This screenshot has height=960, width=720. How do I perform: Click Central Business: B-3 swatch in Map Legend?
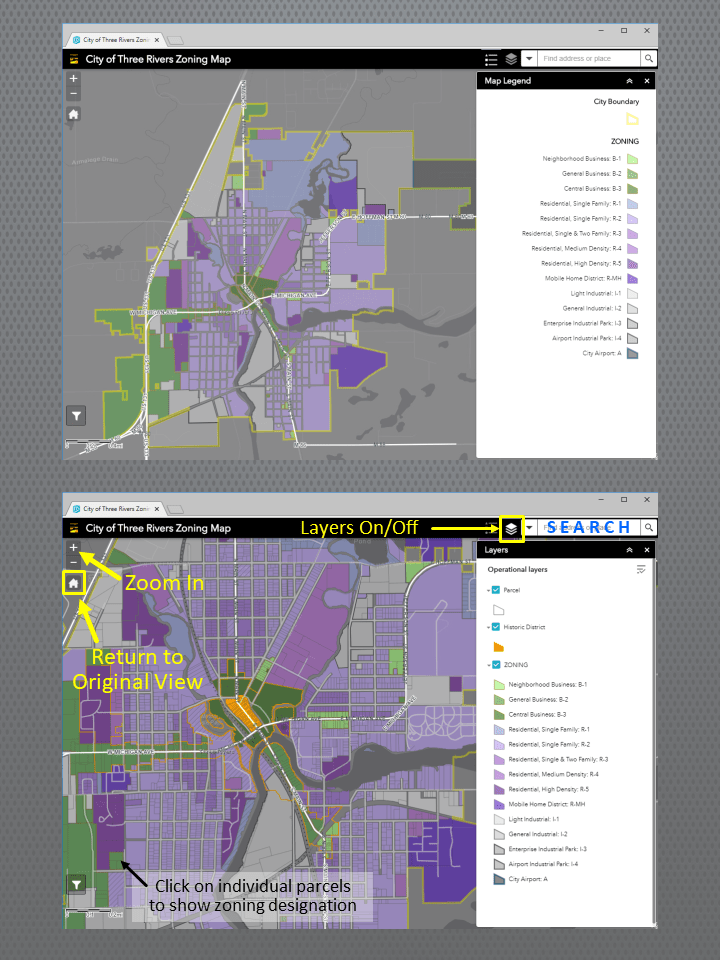[632, 189]
